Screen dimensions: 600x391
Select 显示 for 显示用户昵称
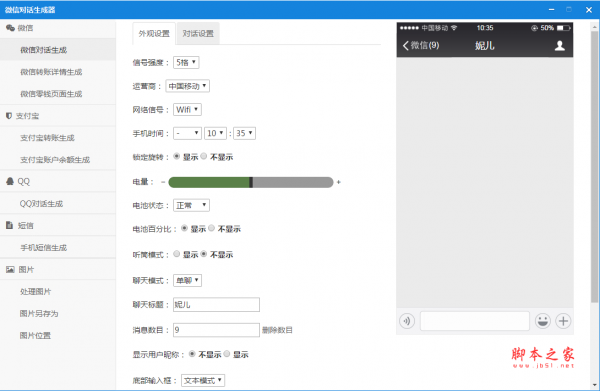tap(227, 354)
